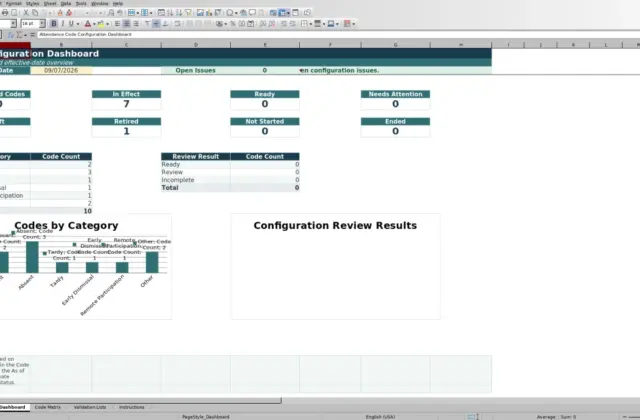The width and height of the screenshot is (640, 420).
Task: Open the Freeze Rows and Columns dropdown arrow
Action: (x=288, y=13)
